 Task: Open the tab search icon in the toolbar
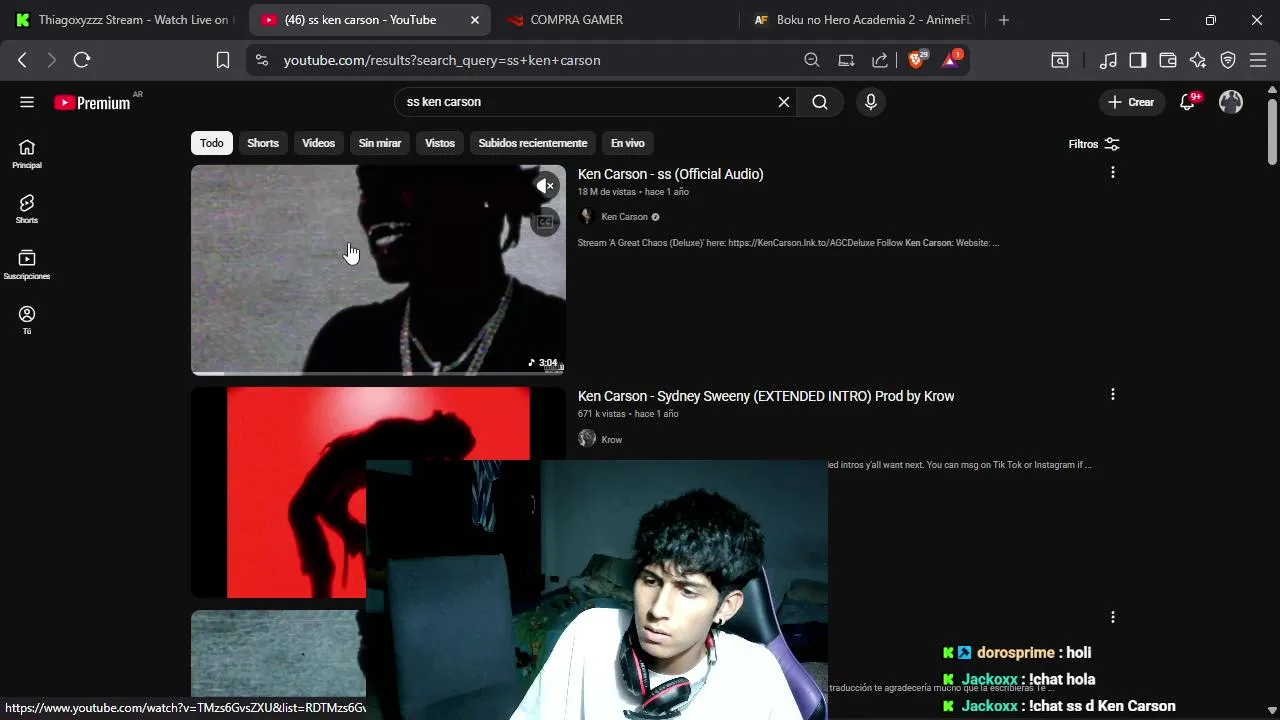pyautogui.click(x=1060, y=60)
